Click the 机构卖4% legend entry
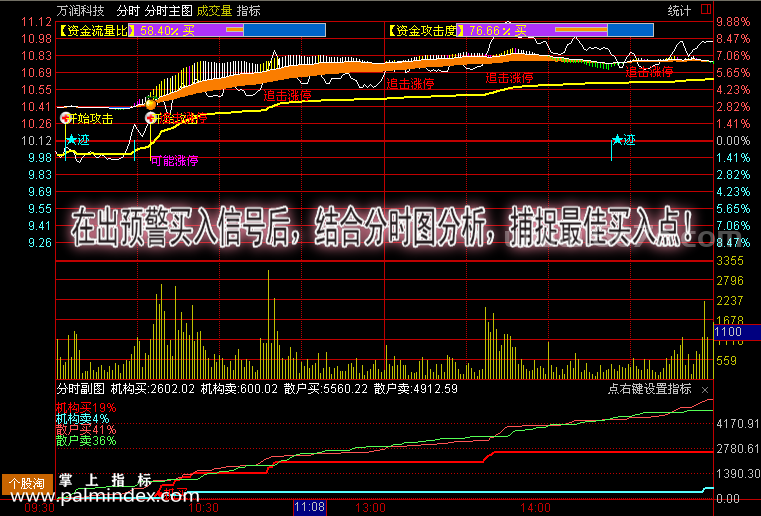This screenshot has height=516, width=761. [x=83, y=418]
